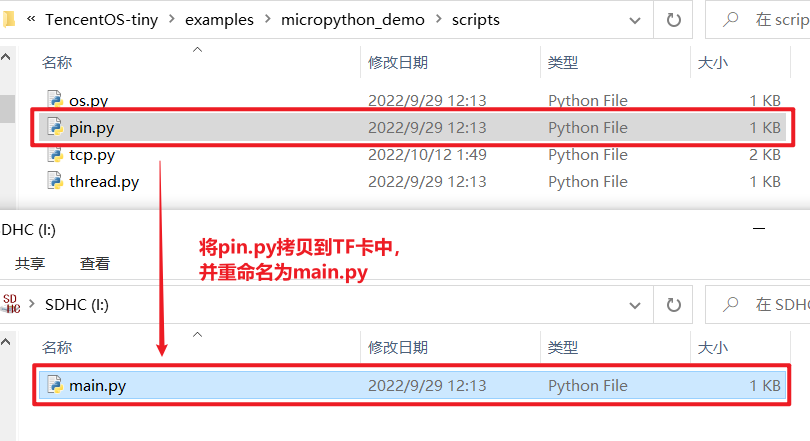Click the os.py file icon

point(55,99)
